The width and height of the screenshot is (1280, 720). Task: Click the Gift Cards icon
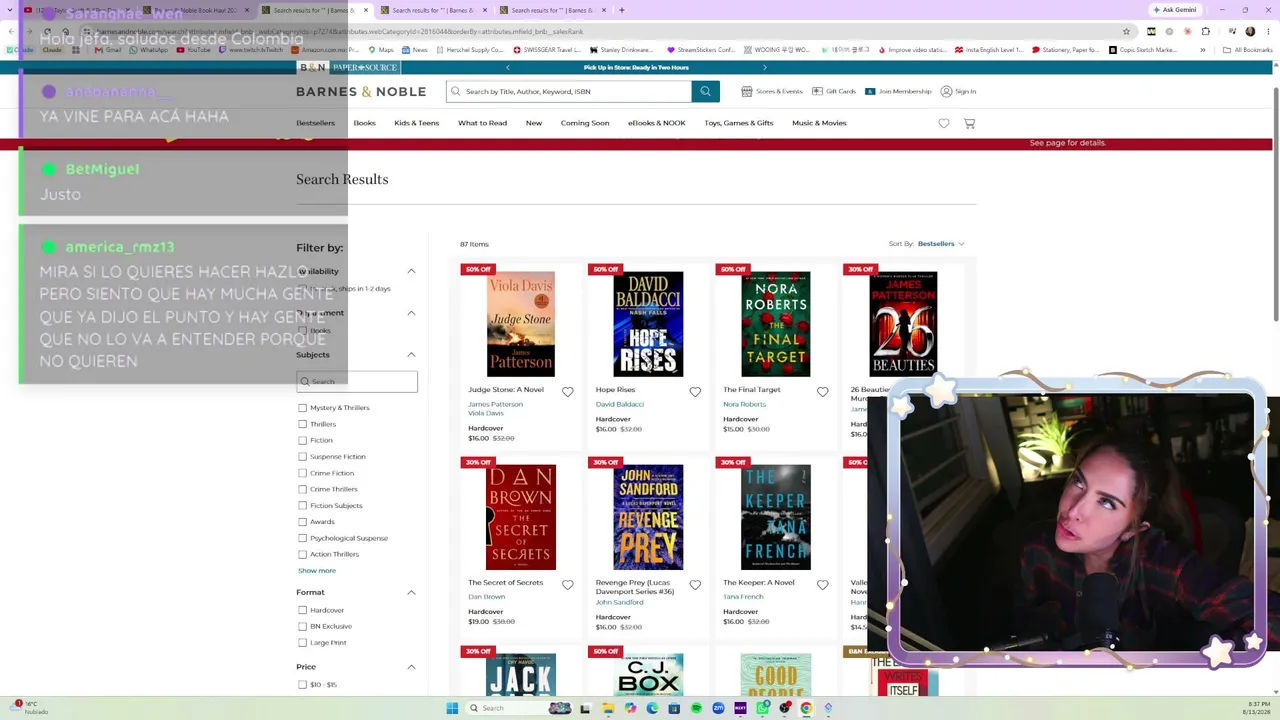tap(817, 91)
